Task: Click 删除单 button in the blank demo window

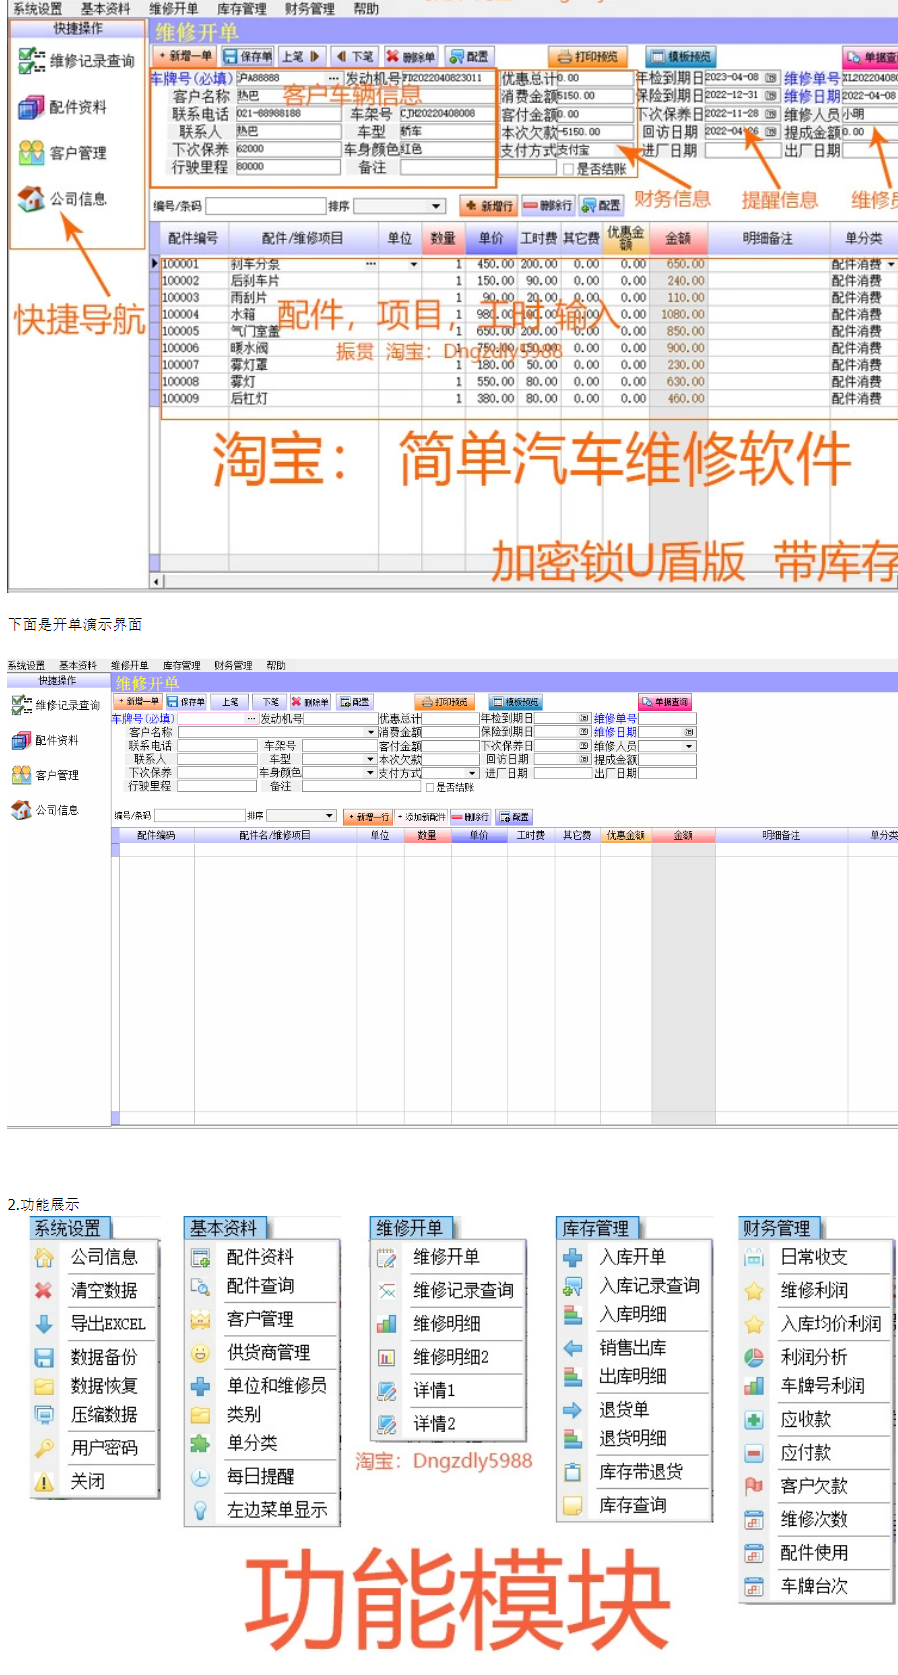Action: 310,702
